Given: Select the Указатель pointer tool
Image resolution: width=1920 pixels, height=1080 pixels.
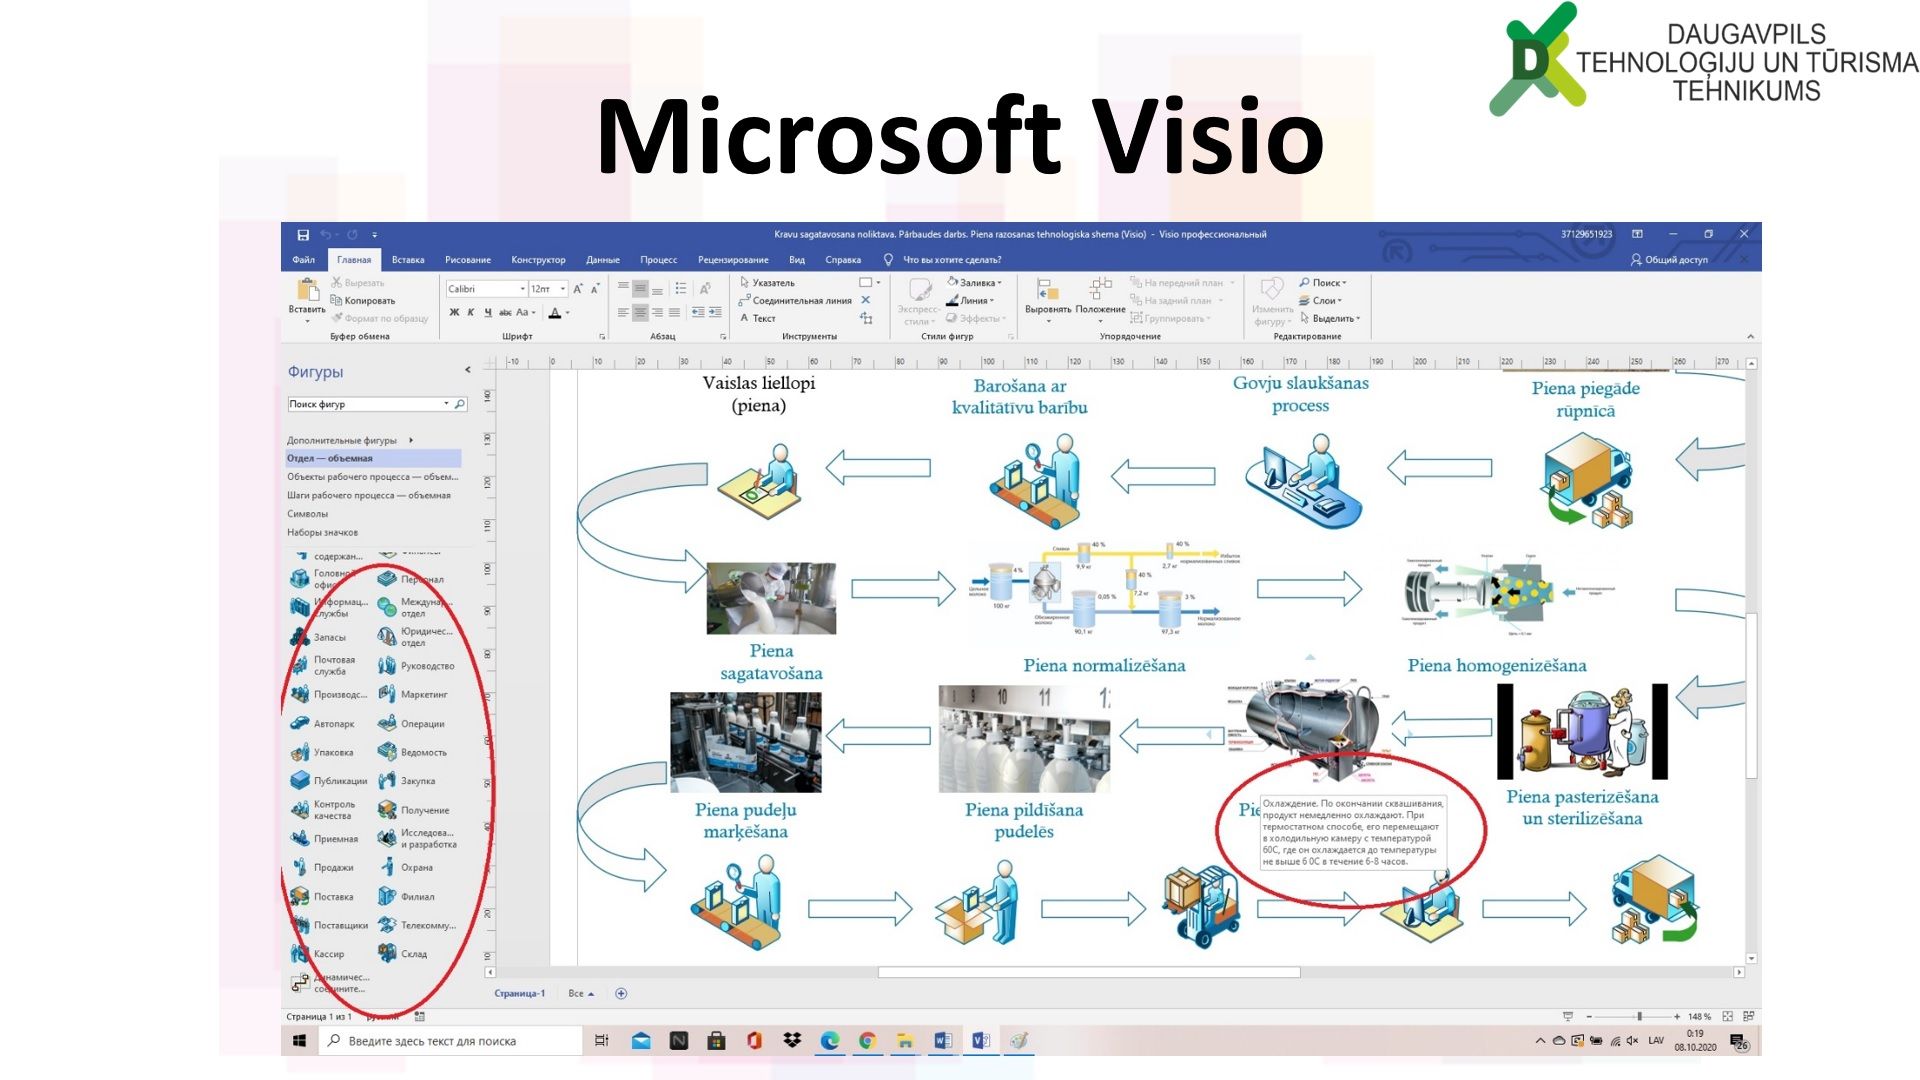Looking at the screenshot, I should coord(767,283).
